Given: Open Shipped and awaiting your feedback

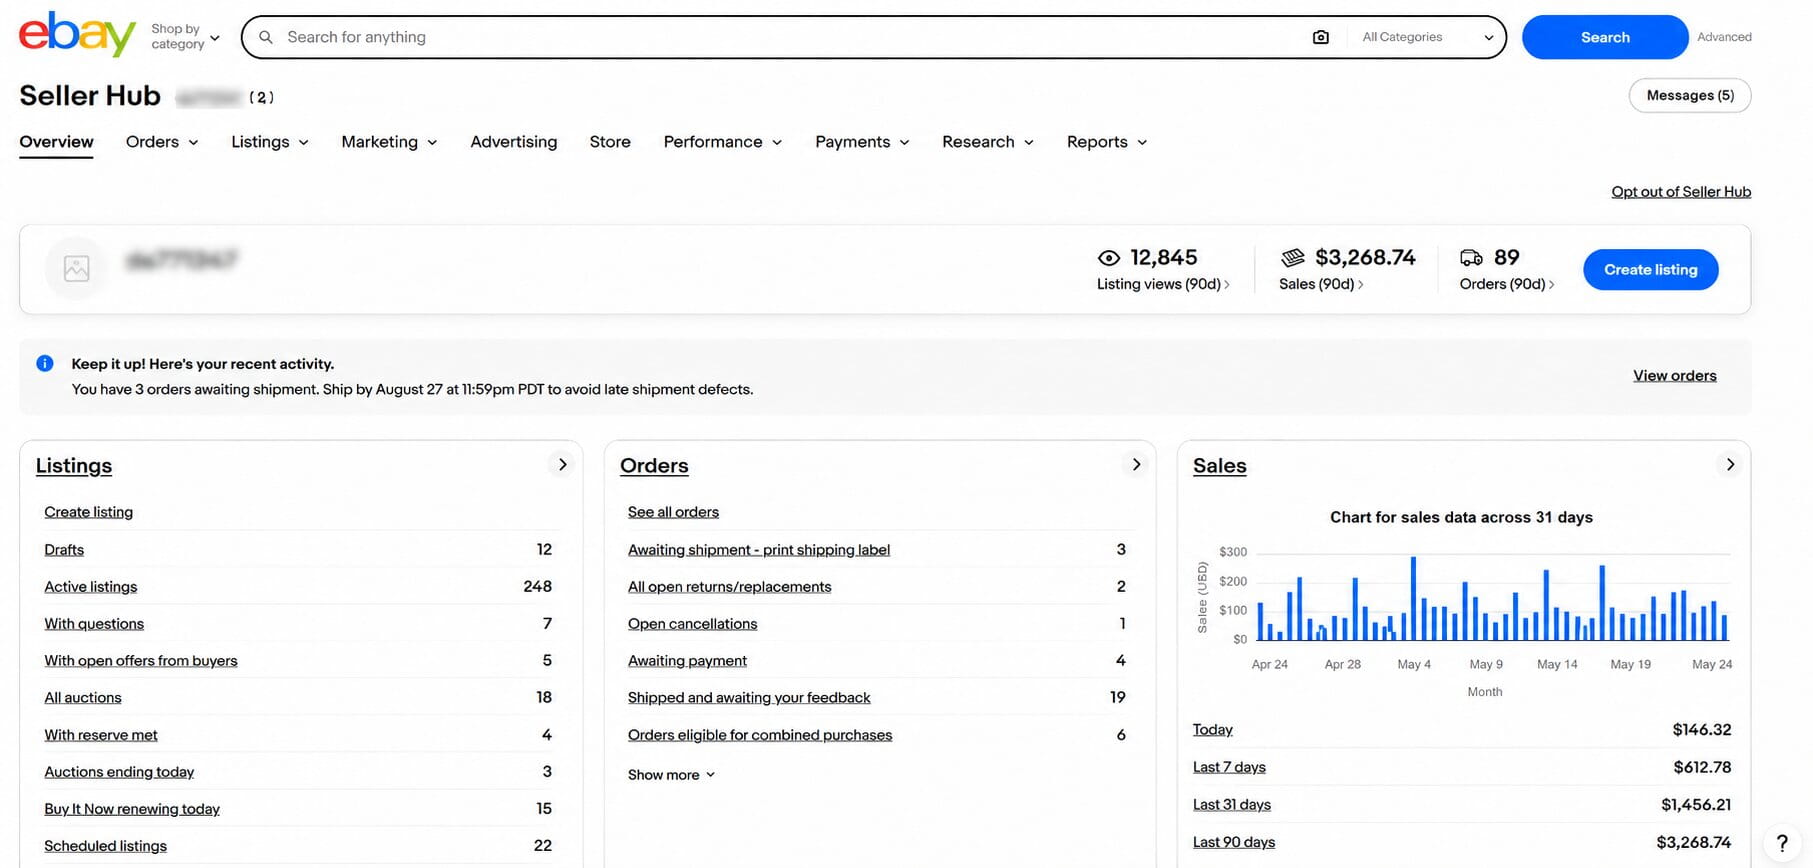Looking at the screenshot, I should tap(749, 698).
